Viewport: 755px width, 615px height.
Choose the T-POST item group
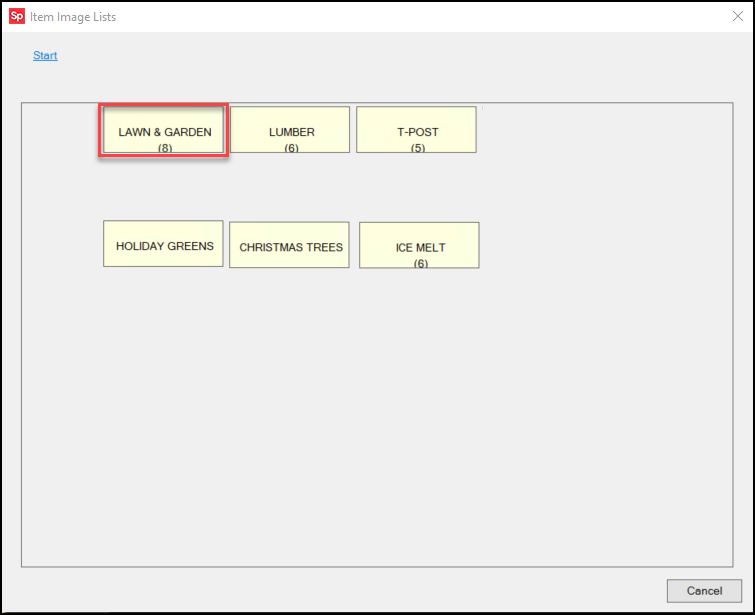click(416, 130)
